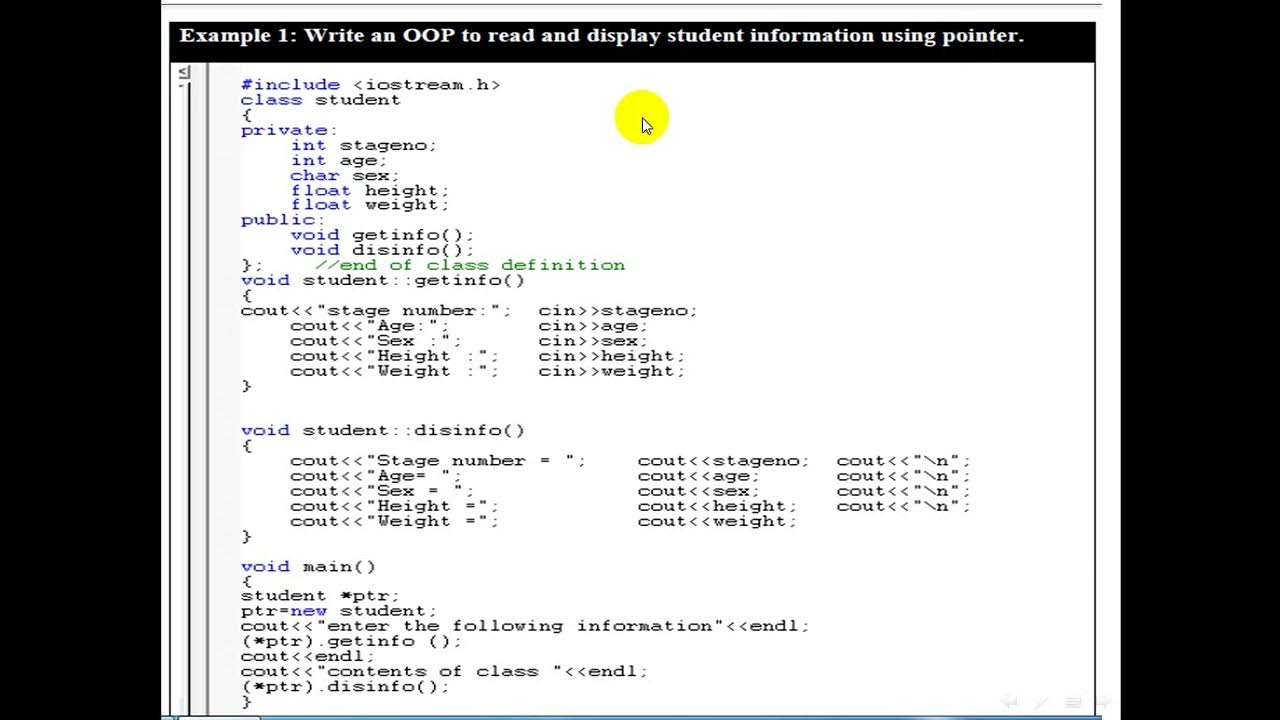Click the "int age;" member line
This screenshot has width=1280, height=720.
[x=338, y=160]
